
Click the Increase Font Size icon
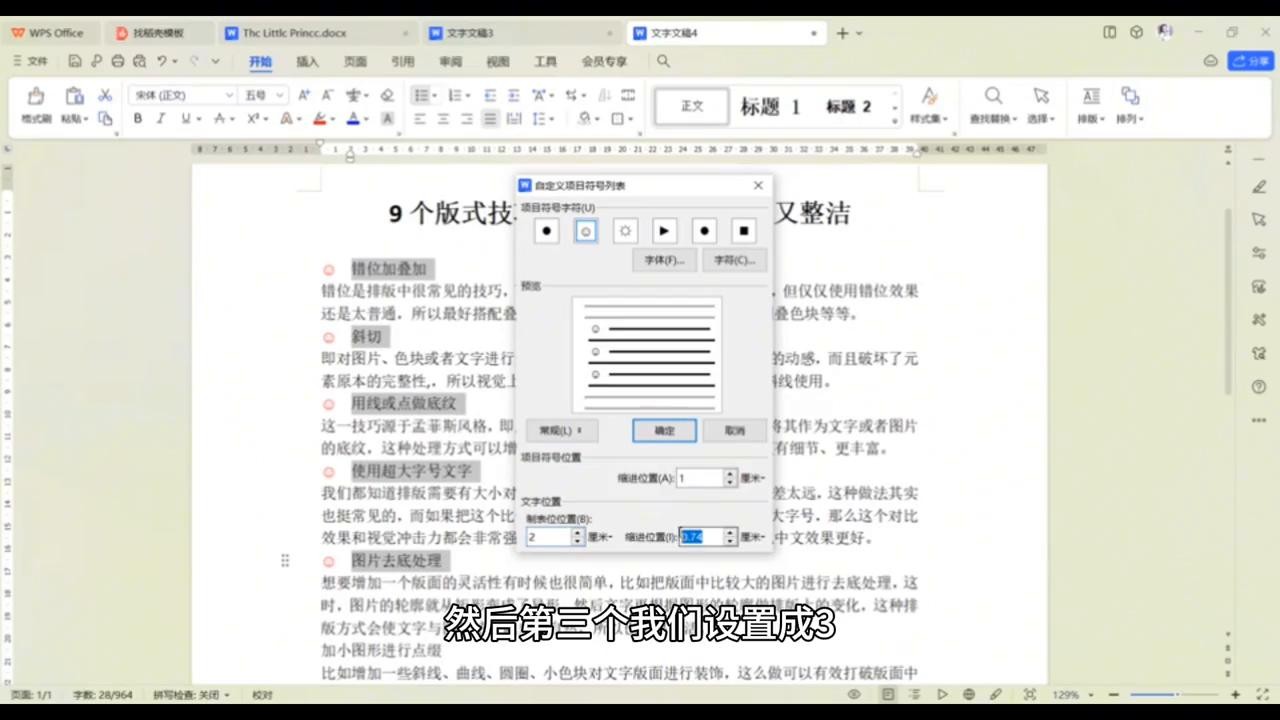[304, 95]
